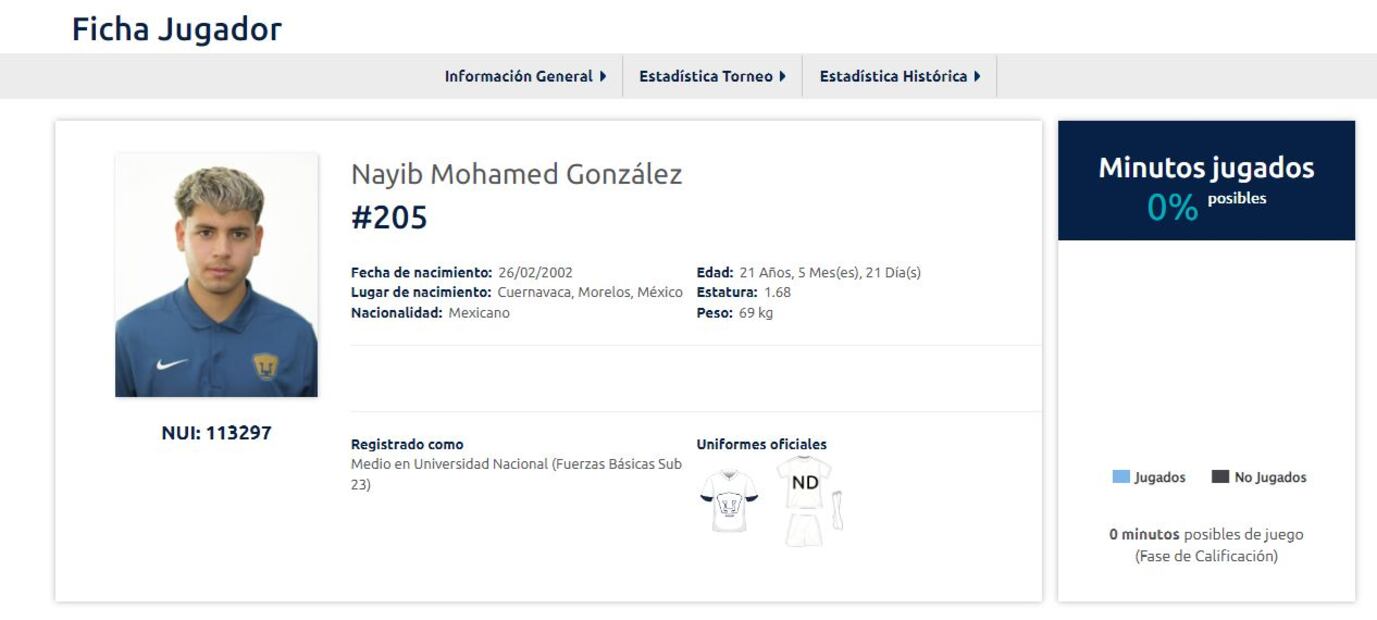Expand the Estadística Histórica arrow

(x=977, y=76)
